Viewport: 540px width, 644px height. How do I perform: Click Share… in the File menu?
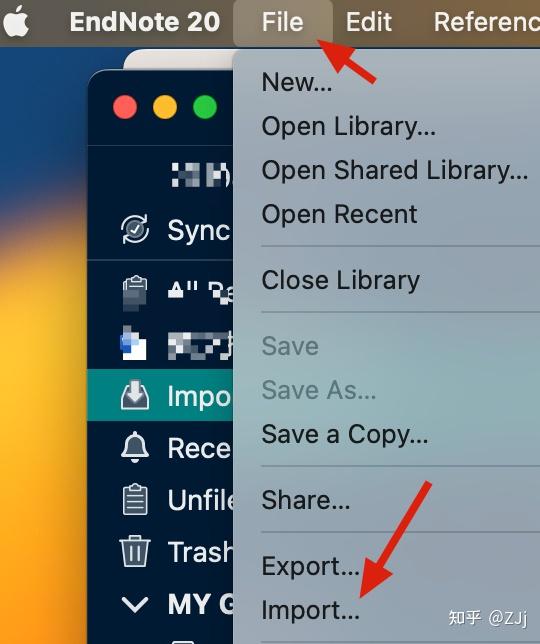coord(306,500)
